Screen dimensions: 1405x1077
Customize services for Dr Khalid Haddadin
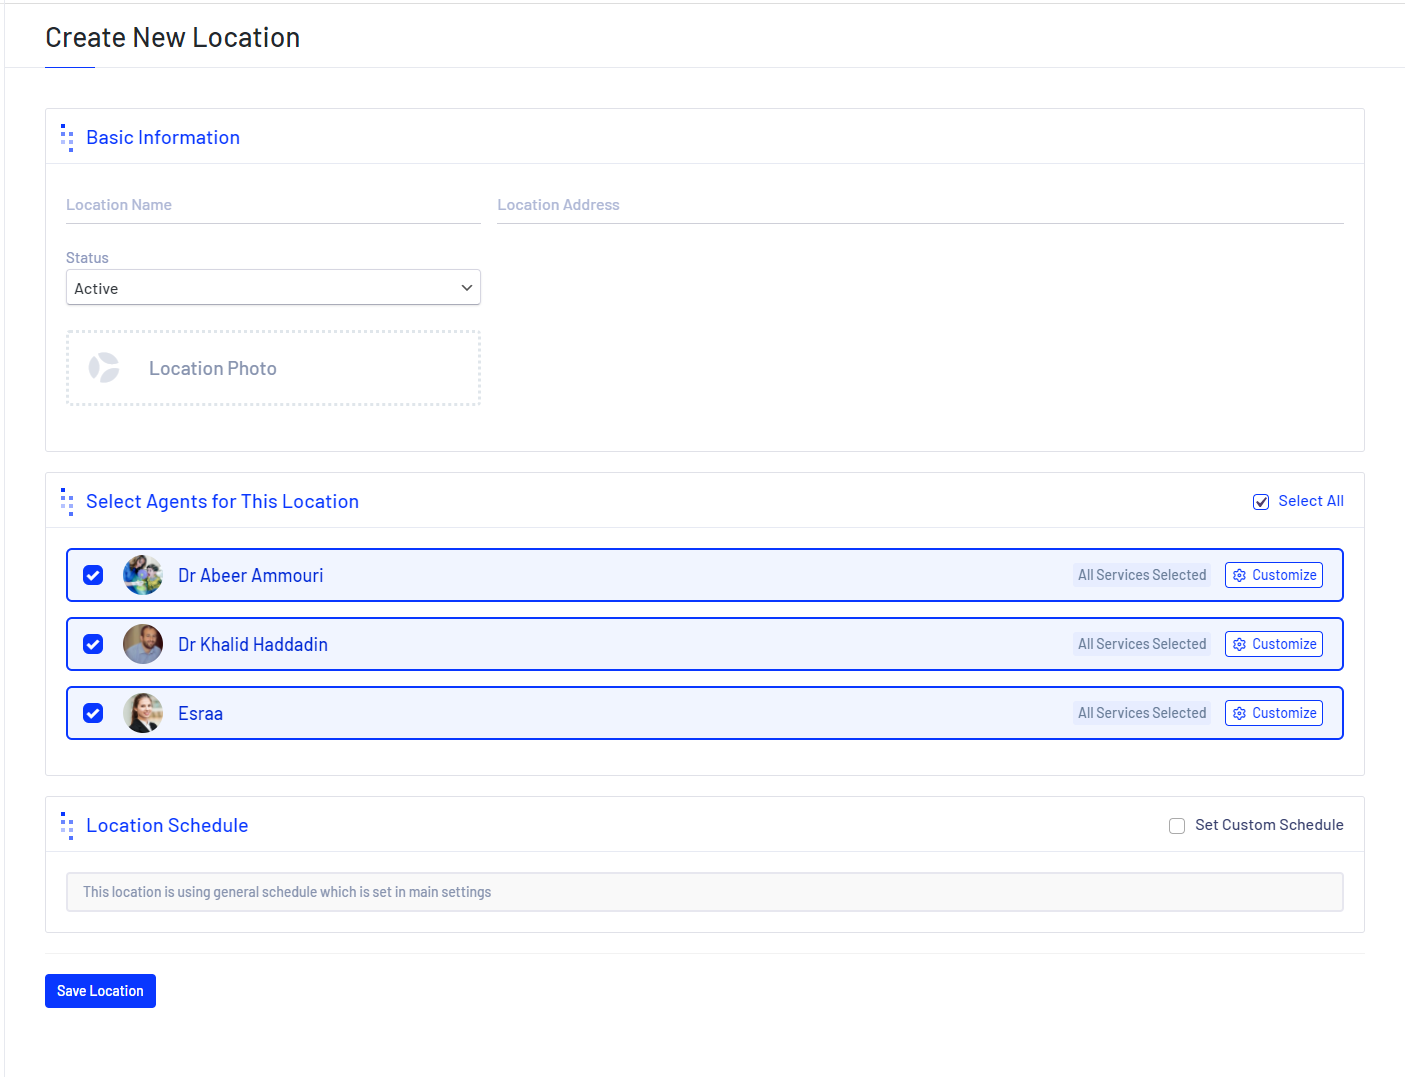click(x=1273, y=644)
